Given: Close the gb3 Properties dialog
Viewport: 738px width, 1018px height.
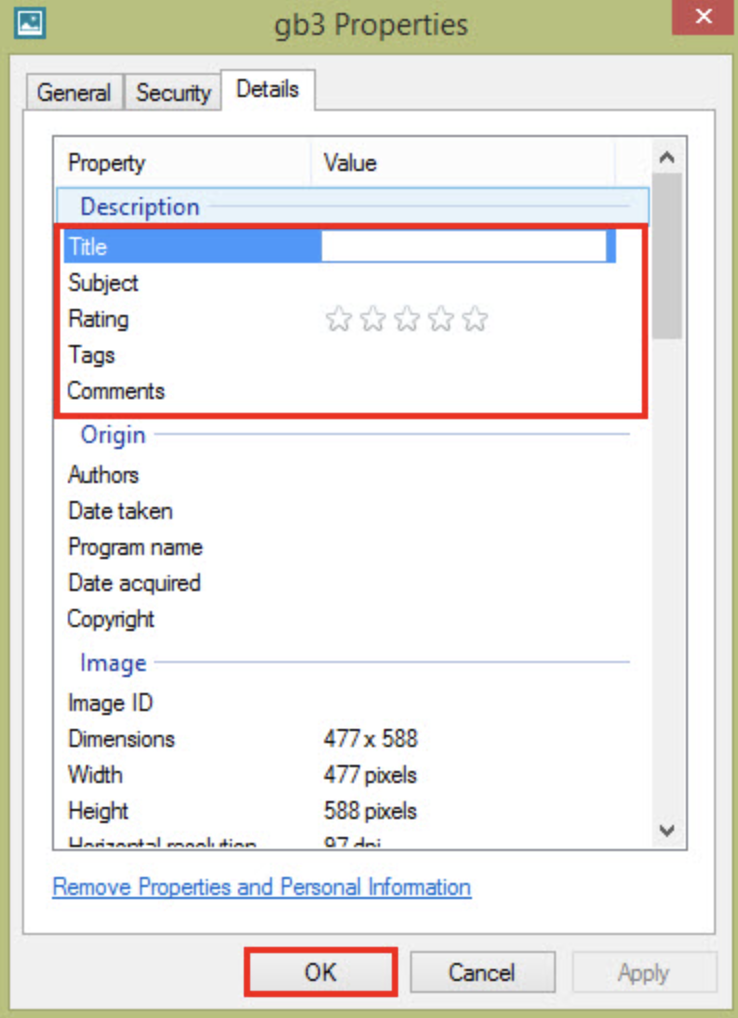Looking at the screenshot, I should pyautogui.click(x=702, y=17).
